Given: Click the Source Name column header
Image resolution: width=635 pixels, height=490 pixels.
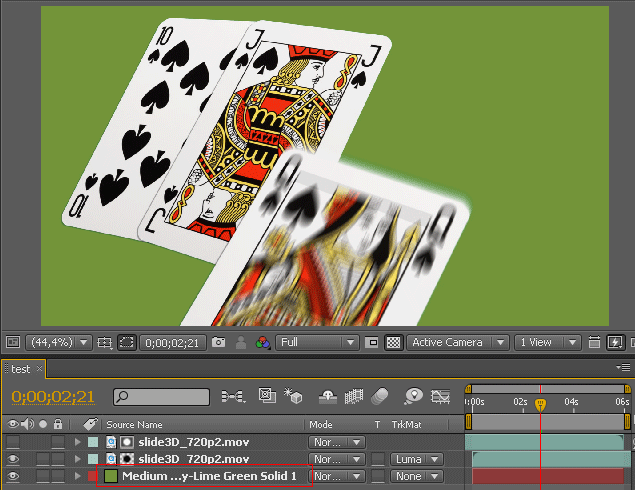Looking at the screenshot, I should pos(134,424).
